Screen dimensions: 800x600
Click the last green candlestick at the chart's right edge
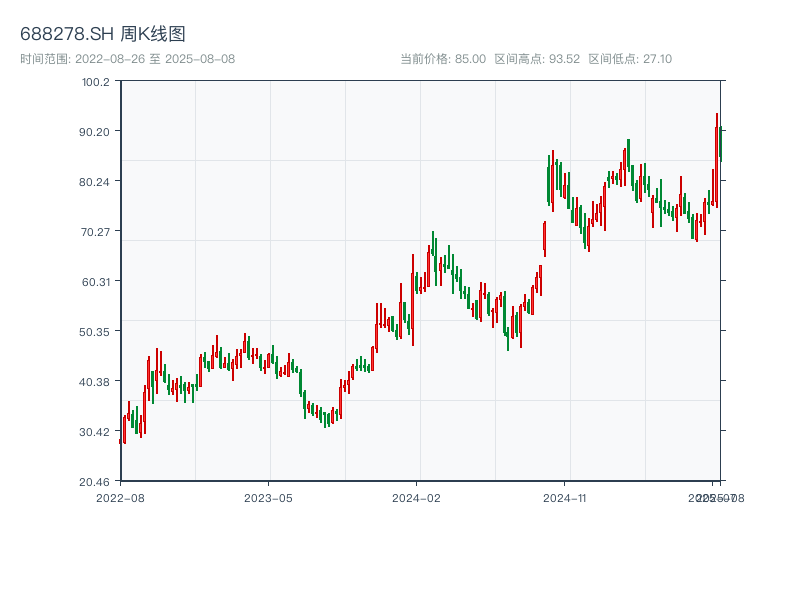(x=720, y=143)
